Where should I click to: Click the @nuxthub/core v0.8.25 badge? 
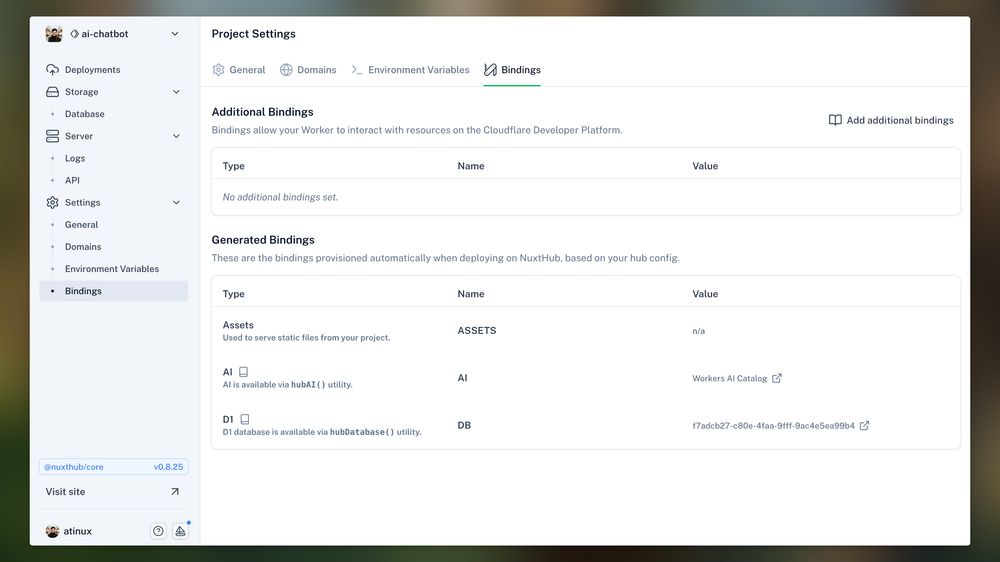[114, 467]
